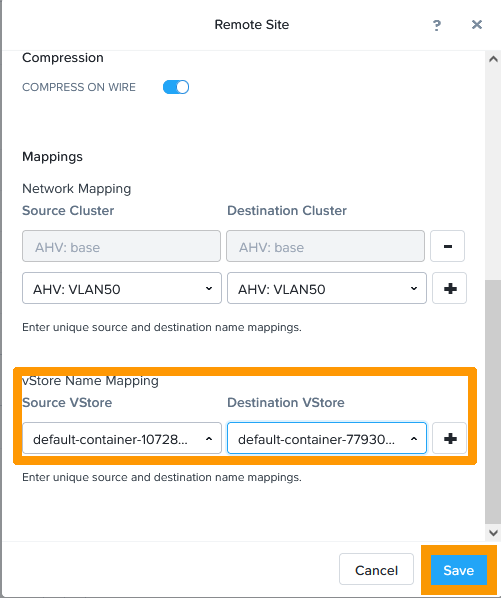Click the scrollbar track above the thumb

[x=493, y=174]
